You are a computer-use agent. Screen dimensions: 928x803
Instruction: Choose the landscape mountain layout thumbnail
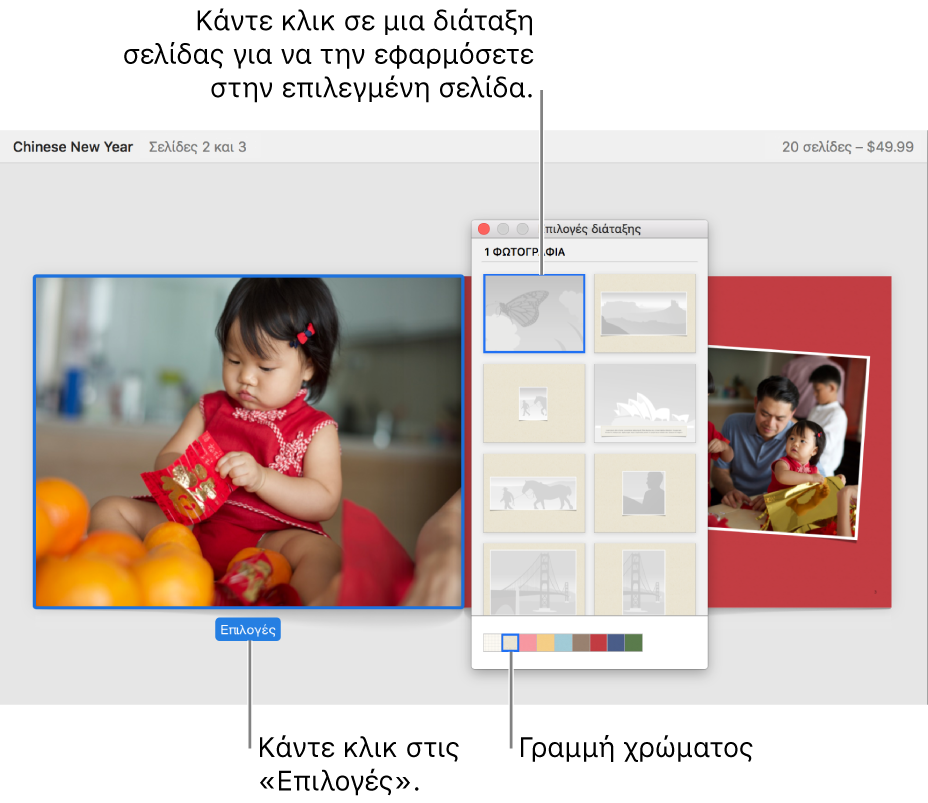(645, 314)
